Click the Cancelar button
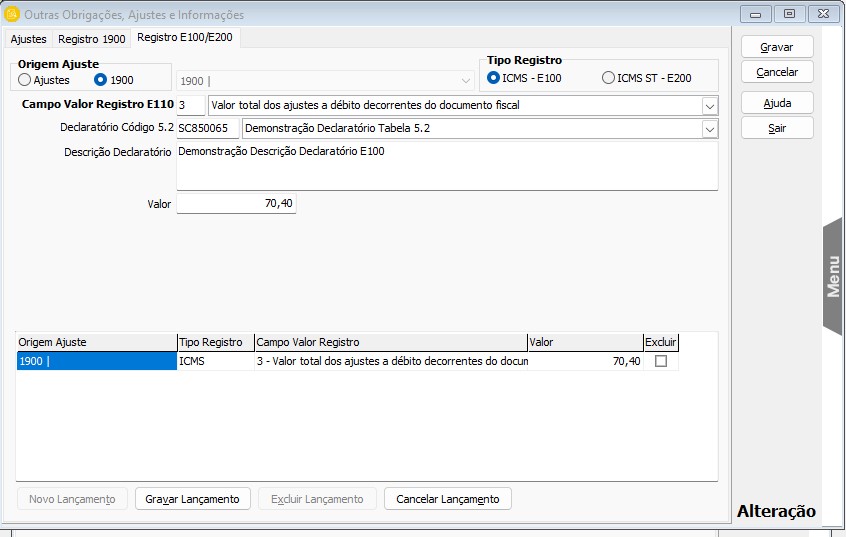Image resolution: width=846 pixels, height=537 pixels. pyautogui.click(x=776, y=72)
